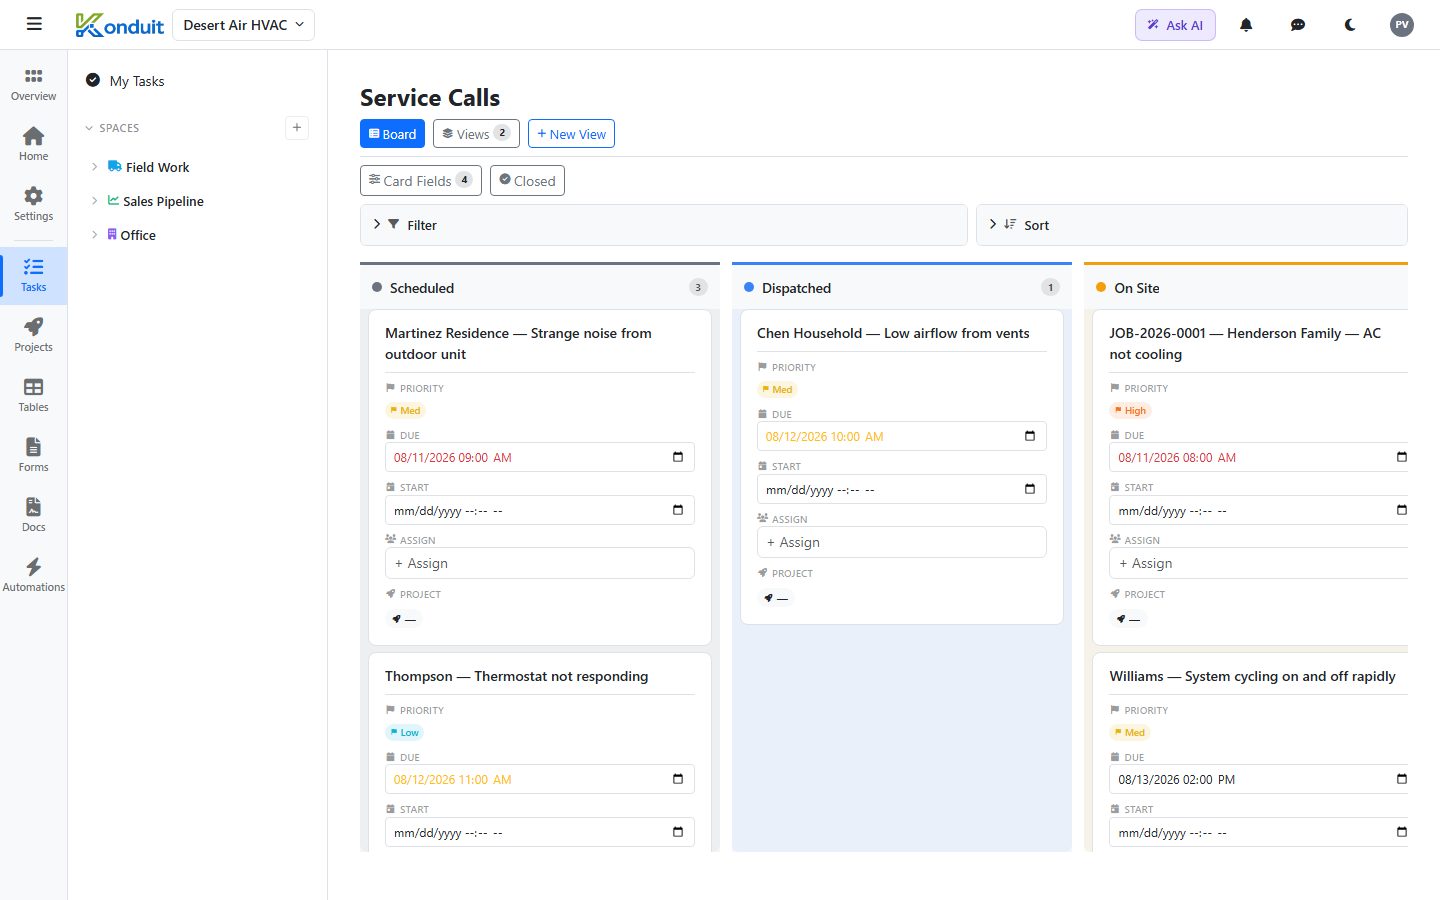Click Med priority badge on Williams card
The width and height of the screenshot is (1440, 900).
pyautogui.click(x=1129, y=732)
